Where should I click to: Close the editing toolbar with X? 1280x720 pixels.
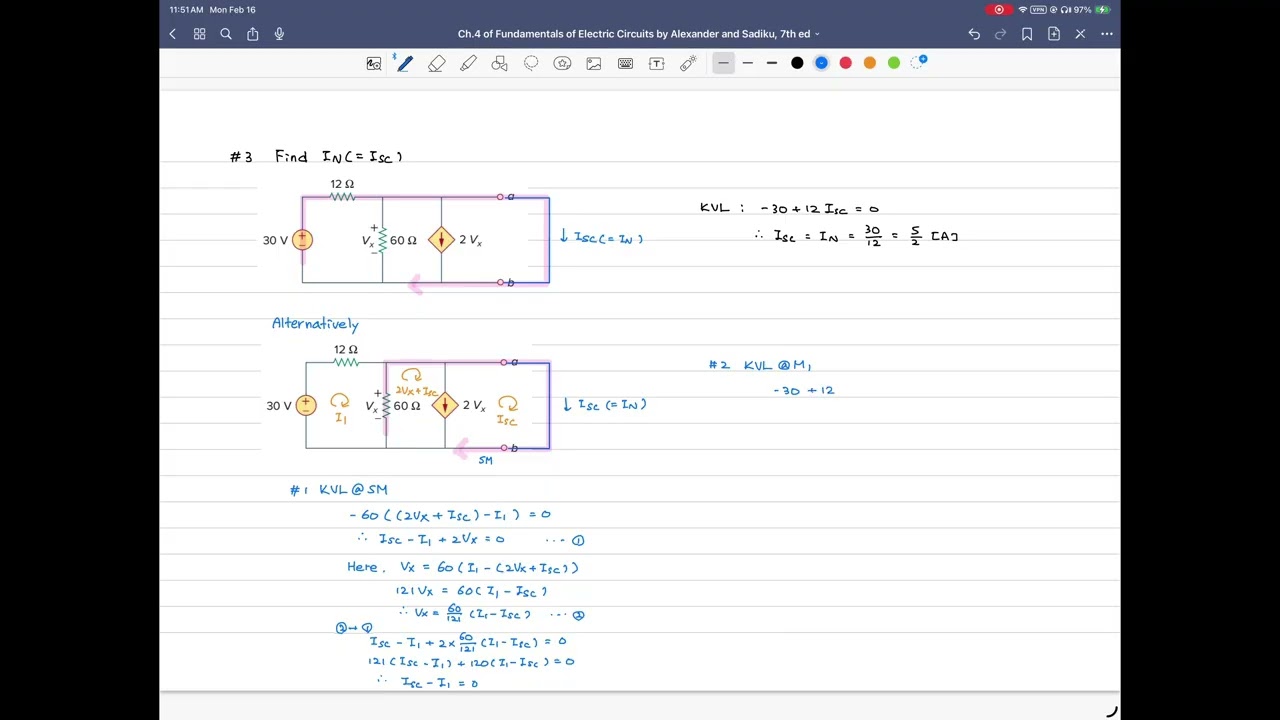point(1080,34)
